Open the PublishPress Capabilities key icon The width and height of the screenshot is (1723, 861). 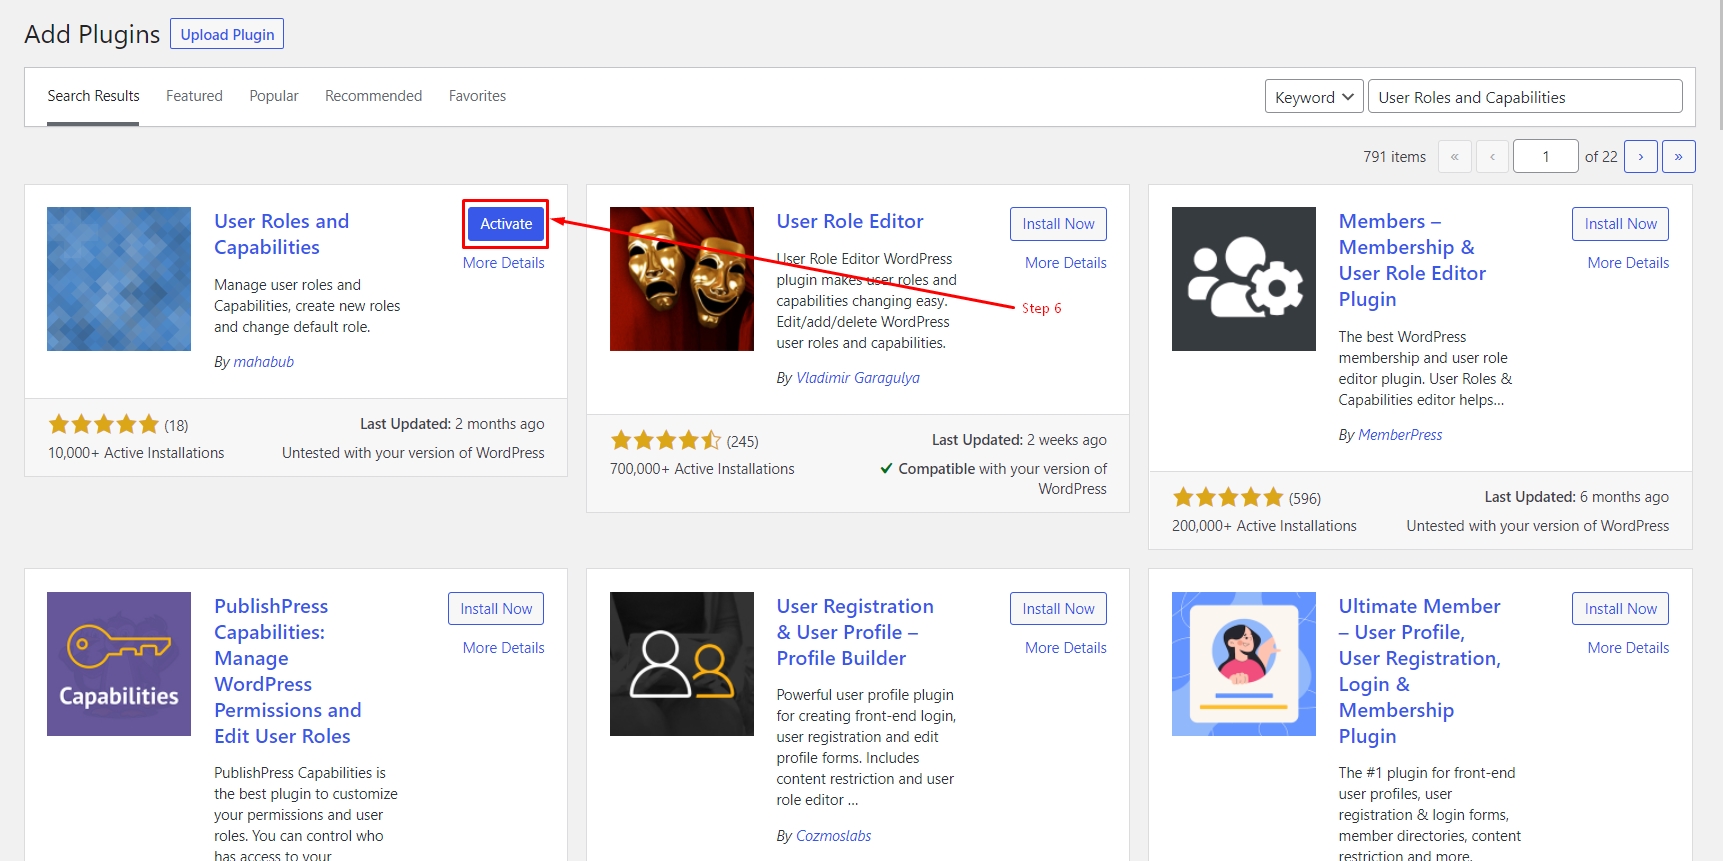[119, 664]
